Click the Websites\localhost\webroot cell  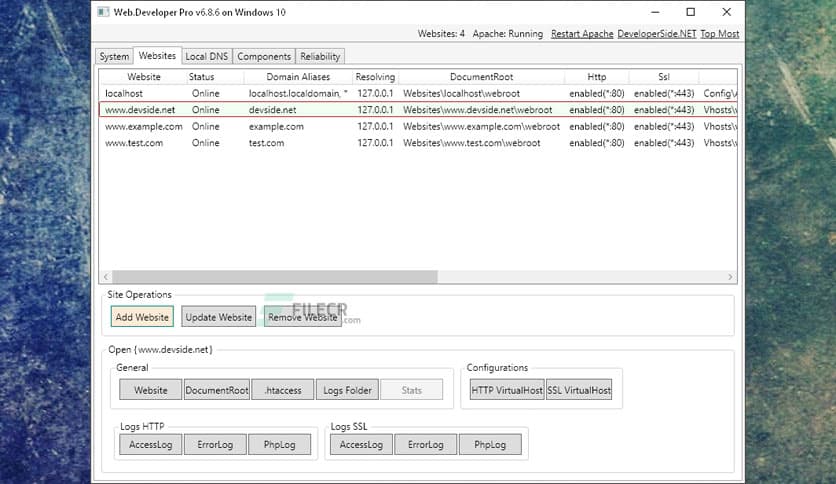pos(461,93)
